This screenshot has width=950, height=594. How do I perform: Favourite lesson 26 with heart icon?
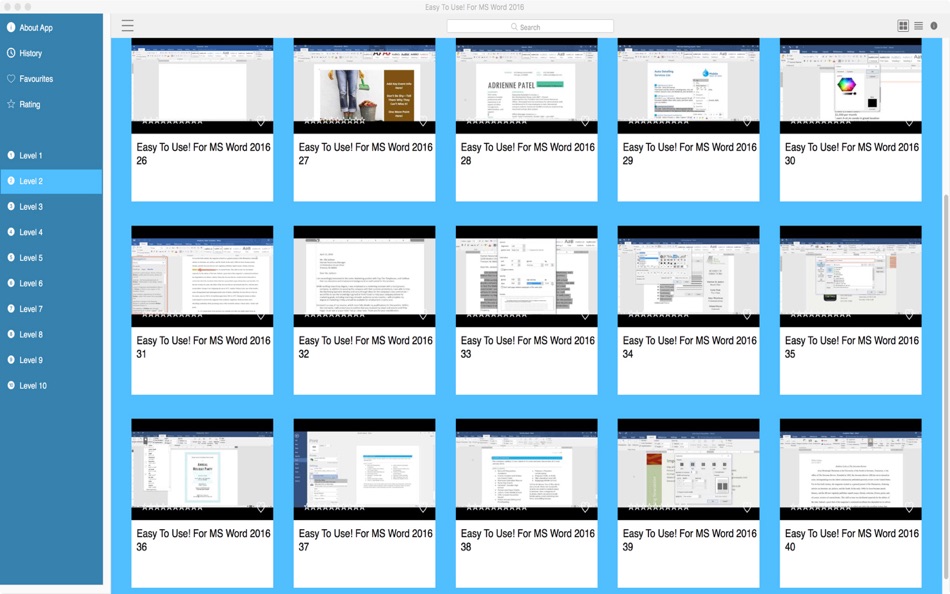(x=261, y=122)
